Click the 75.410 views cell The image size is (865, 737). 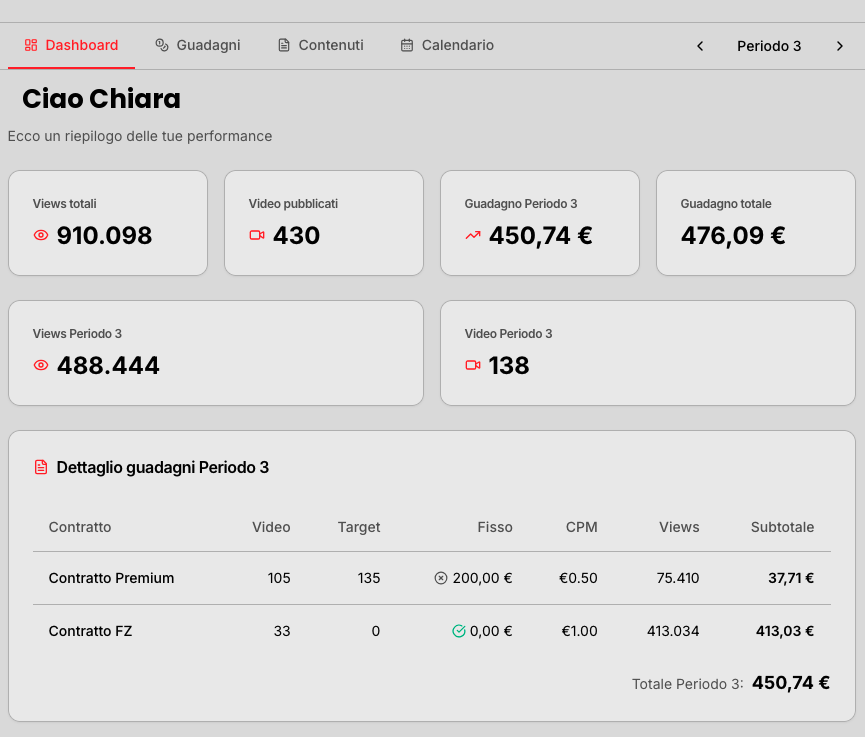[678, 578]
